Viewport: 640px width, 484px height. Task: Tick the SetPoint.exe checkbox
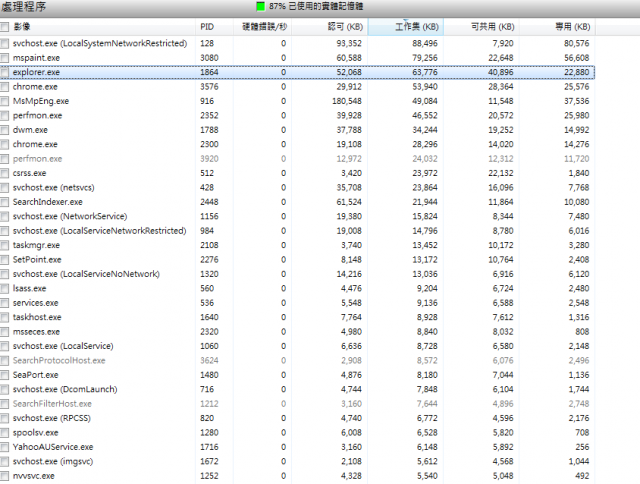(x=4, y=260)
